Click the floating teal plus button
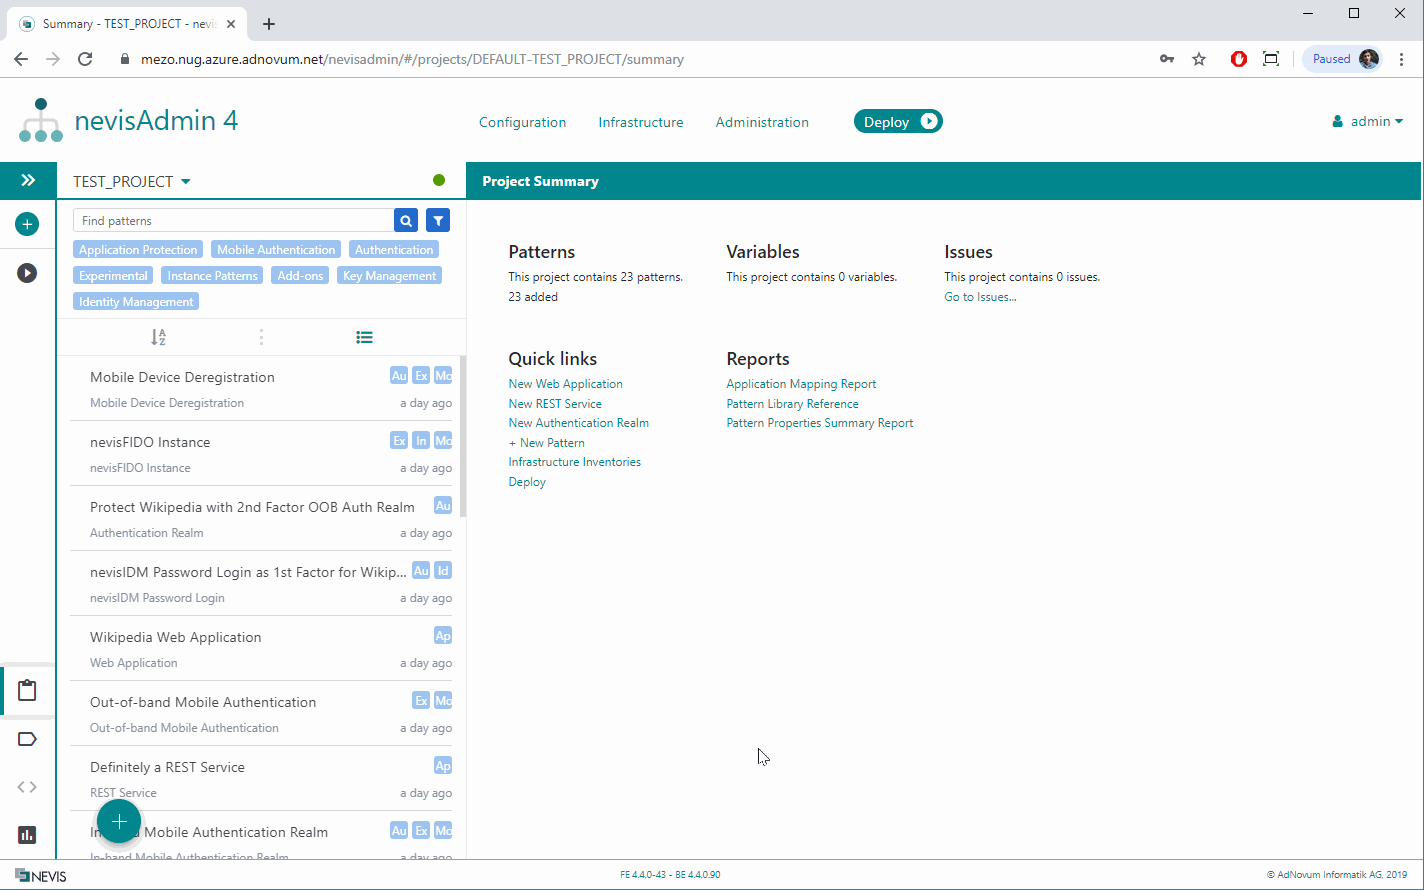Viewport: 1424px width, 890px height. pos(119,822)
